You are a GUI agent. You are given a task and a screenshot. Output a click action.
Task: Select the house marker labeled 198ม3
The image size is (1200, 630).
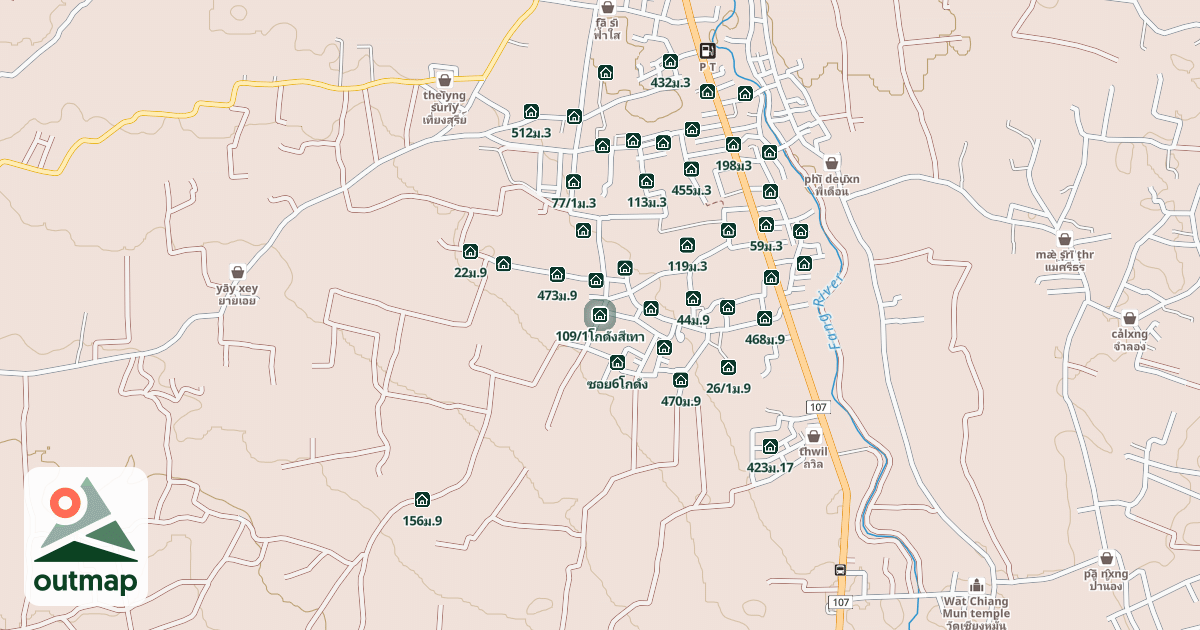[733, 145]
